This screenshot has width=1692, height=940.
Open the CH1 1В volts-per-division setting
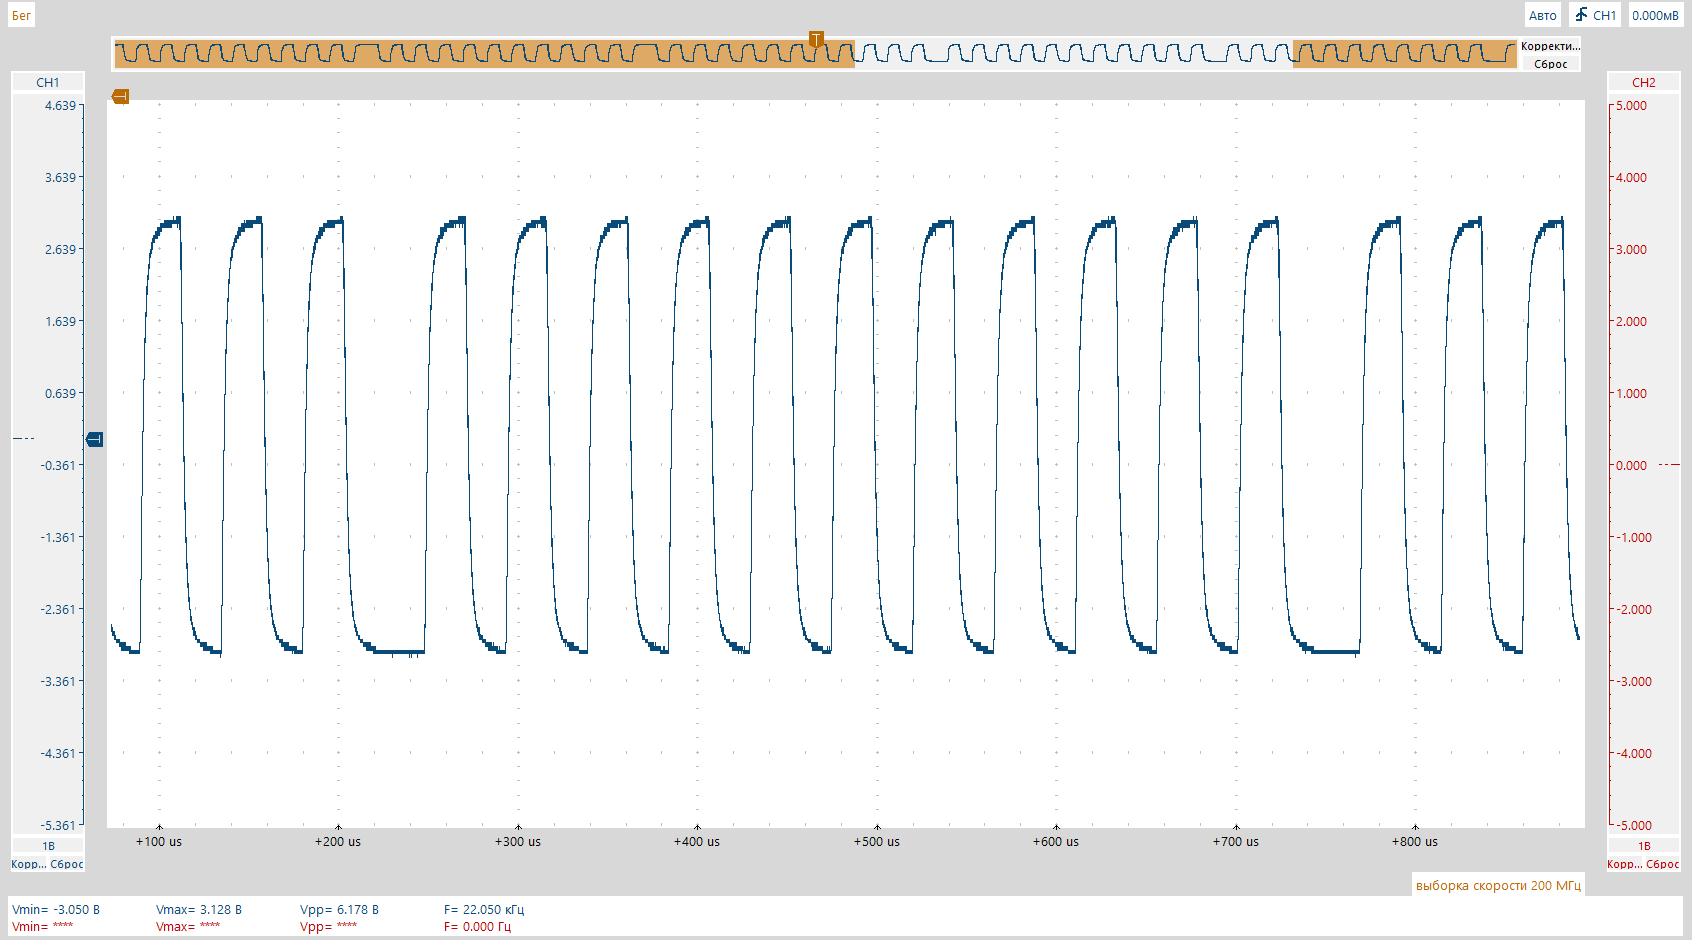tap(48, 846)
